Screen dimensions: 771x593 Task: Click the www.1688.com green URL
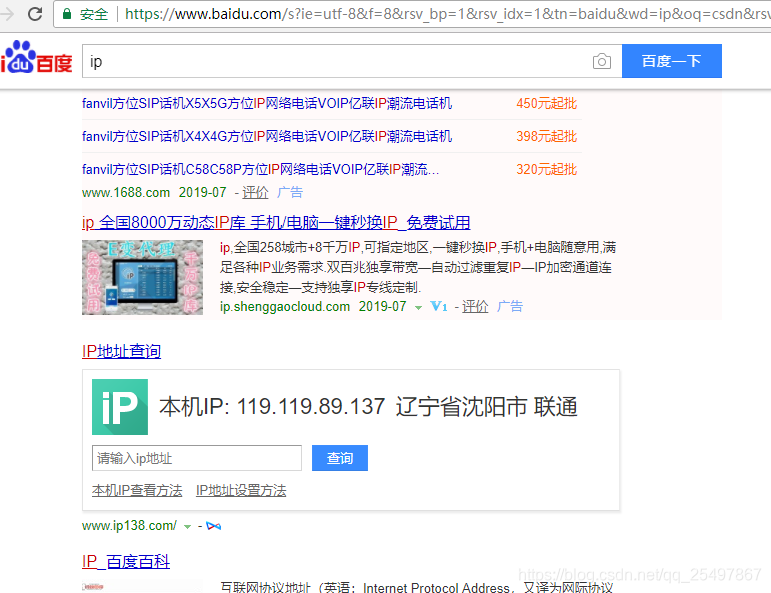(x=126, y=192)
